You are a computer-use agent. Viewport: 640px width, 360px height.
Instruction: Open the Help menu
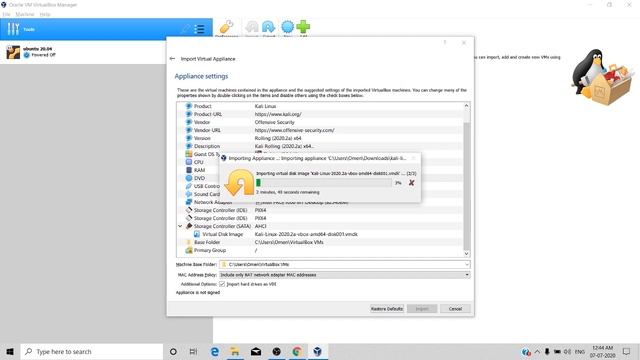click(x=45, y=14)
